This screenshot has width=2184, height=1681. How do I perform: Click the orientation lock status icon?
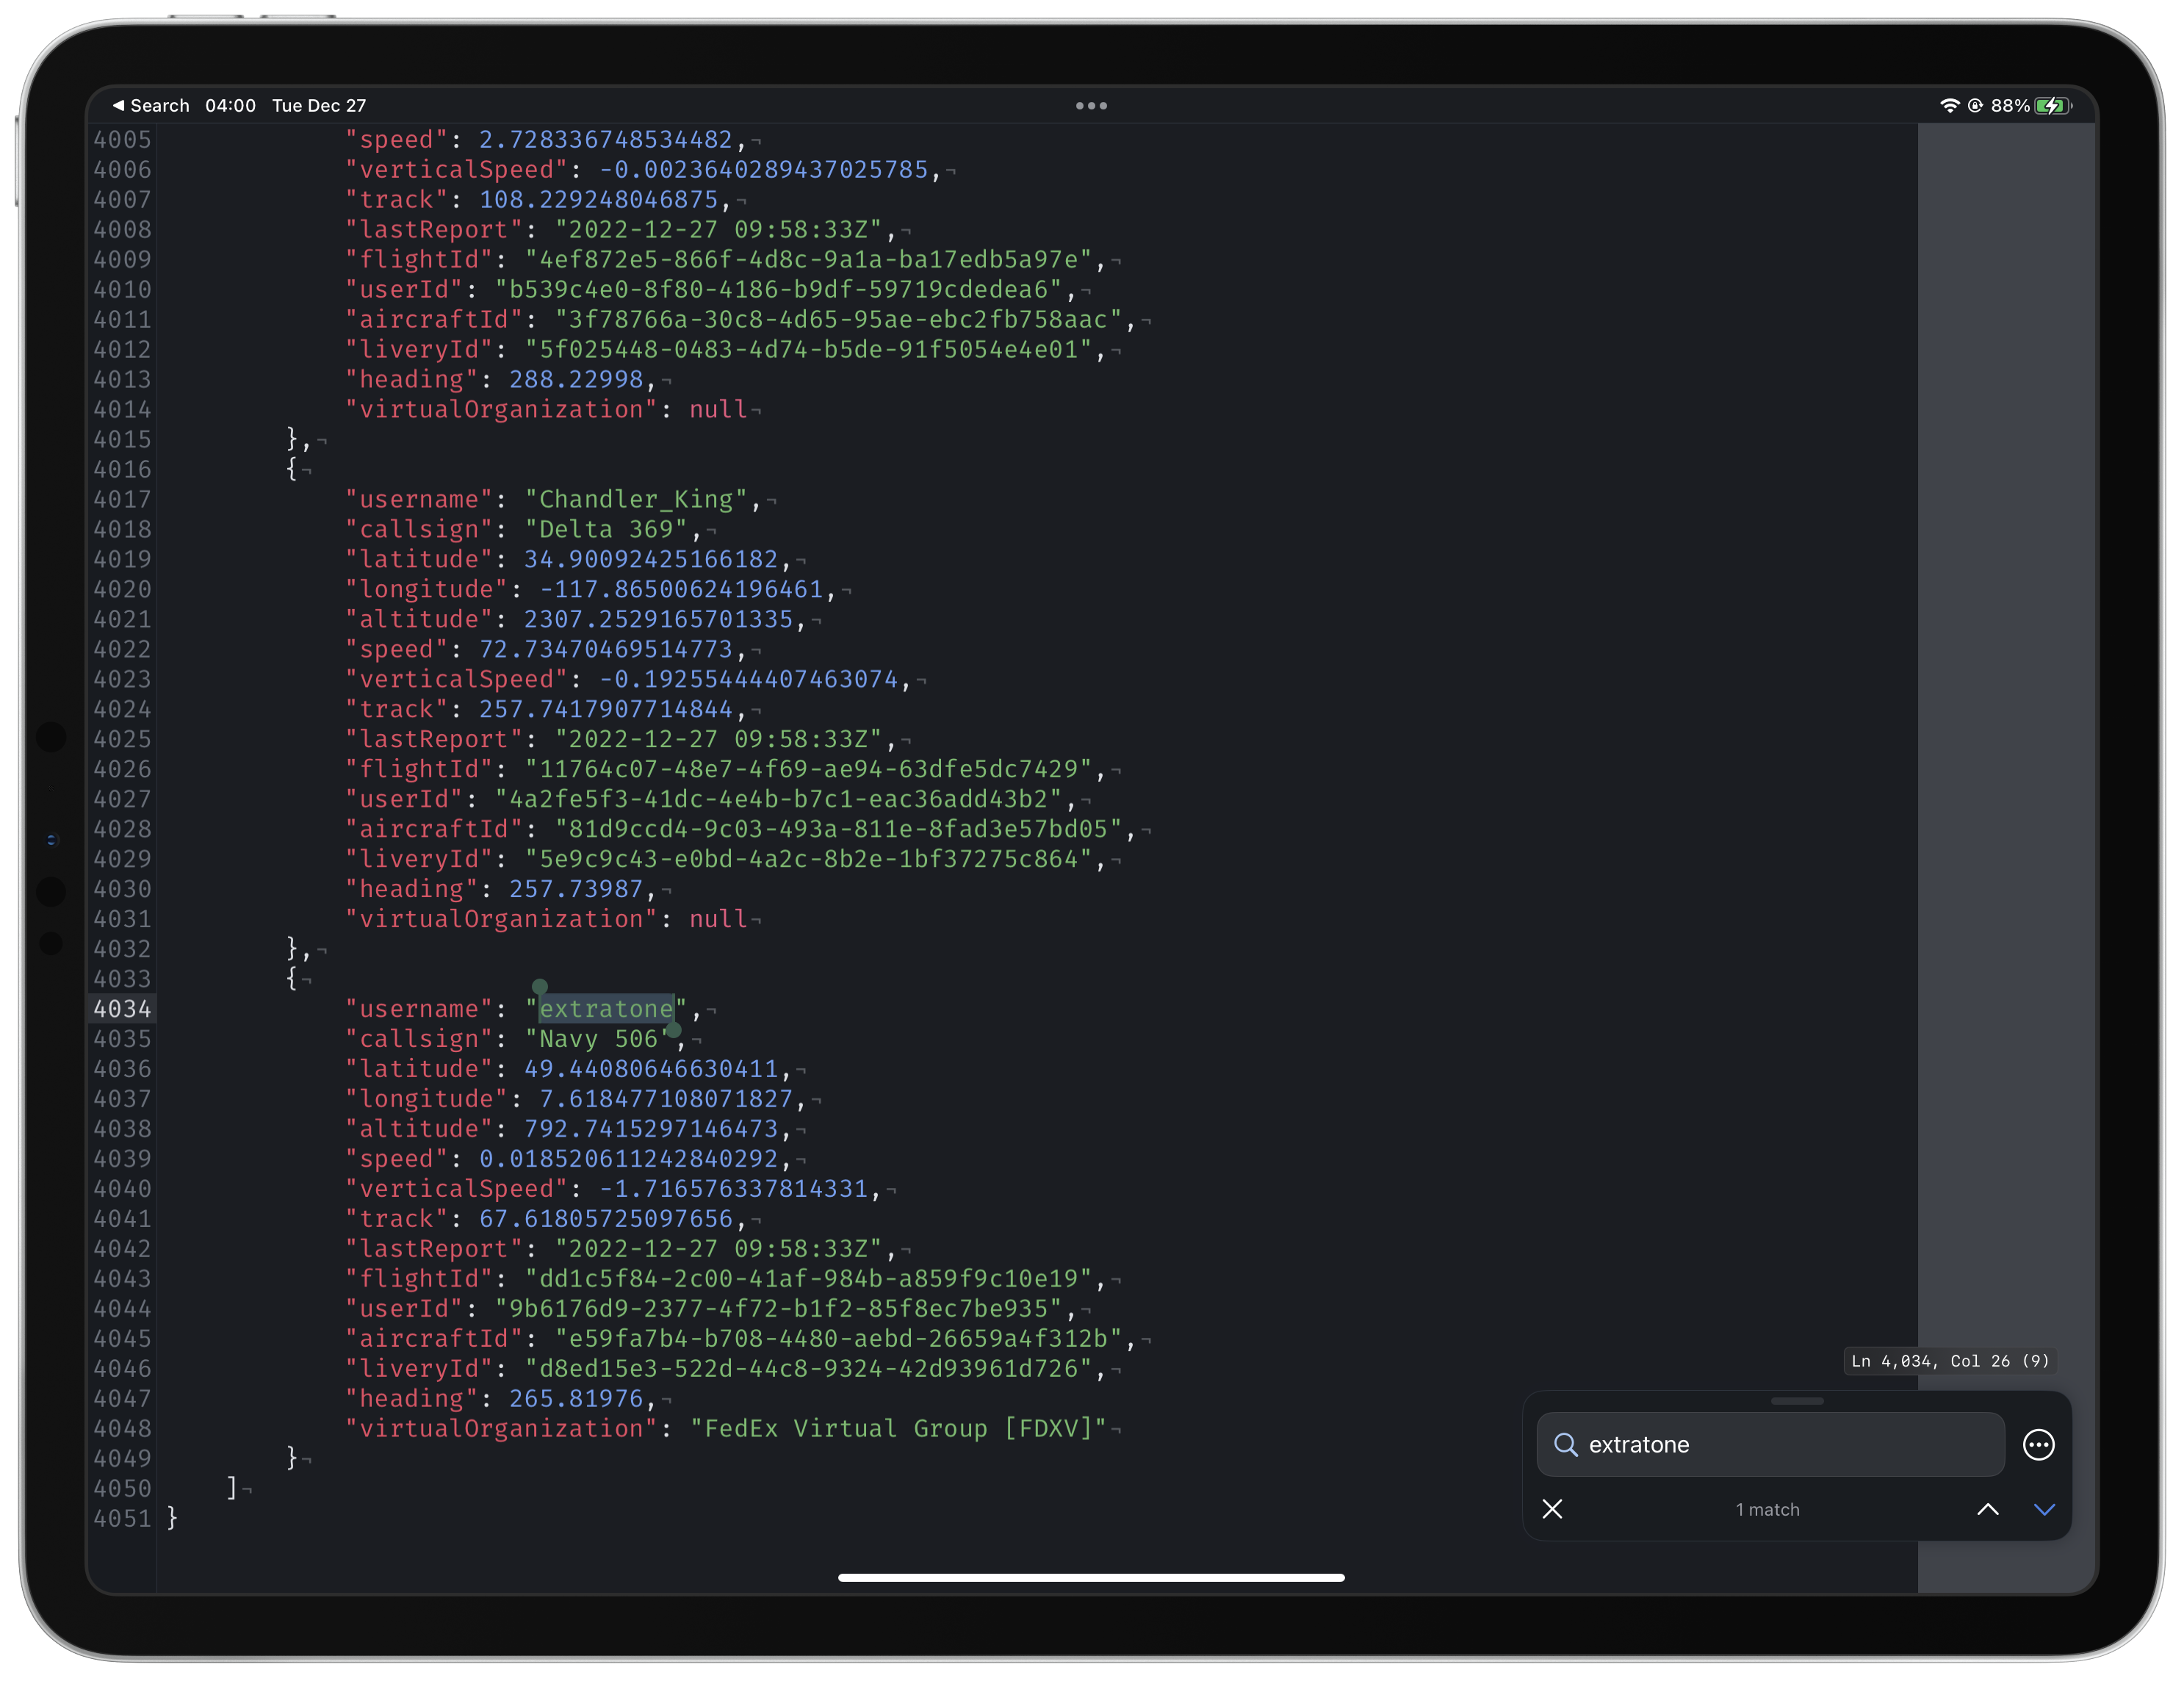1975,105
